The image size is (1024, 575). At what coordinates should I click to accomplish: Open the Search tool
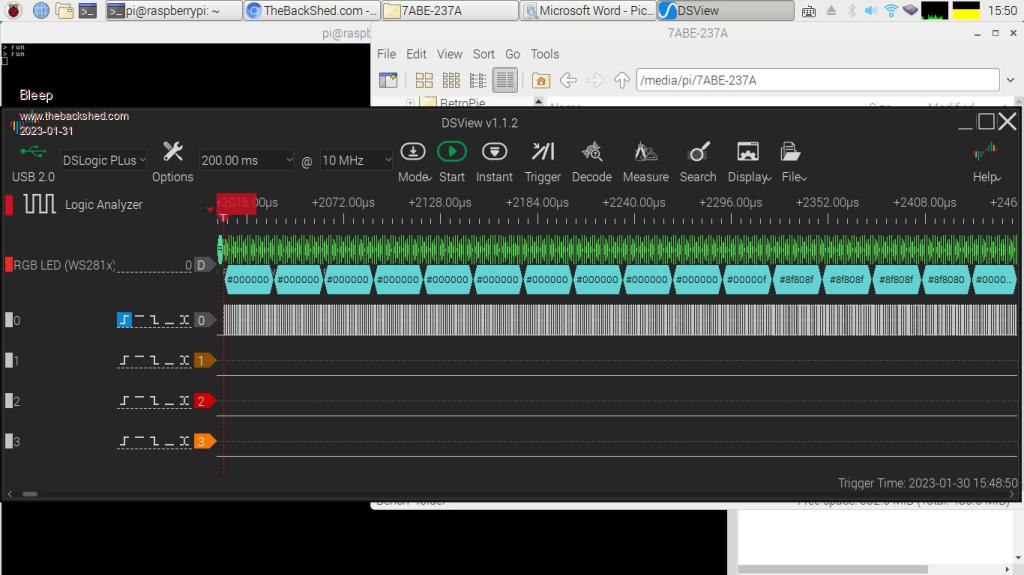click(698, 152)
